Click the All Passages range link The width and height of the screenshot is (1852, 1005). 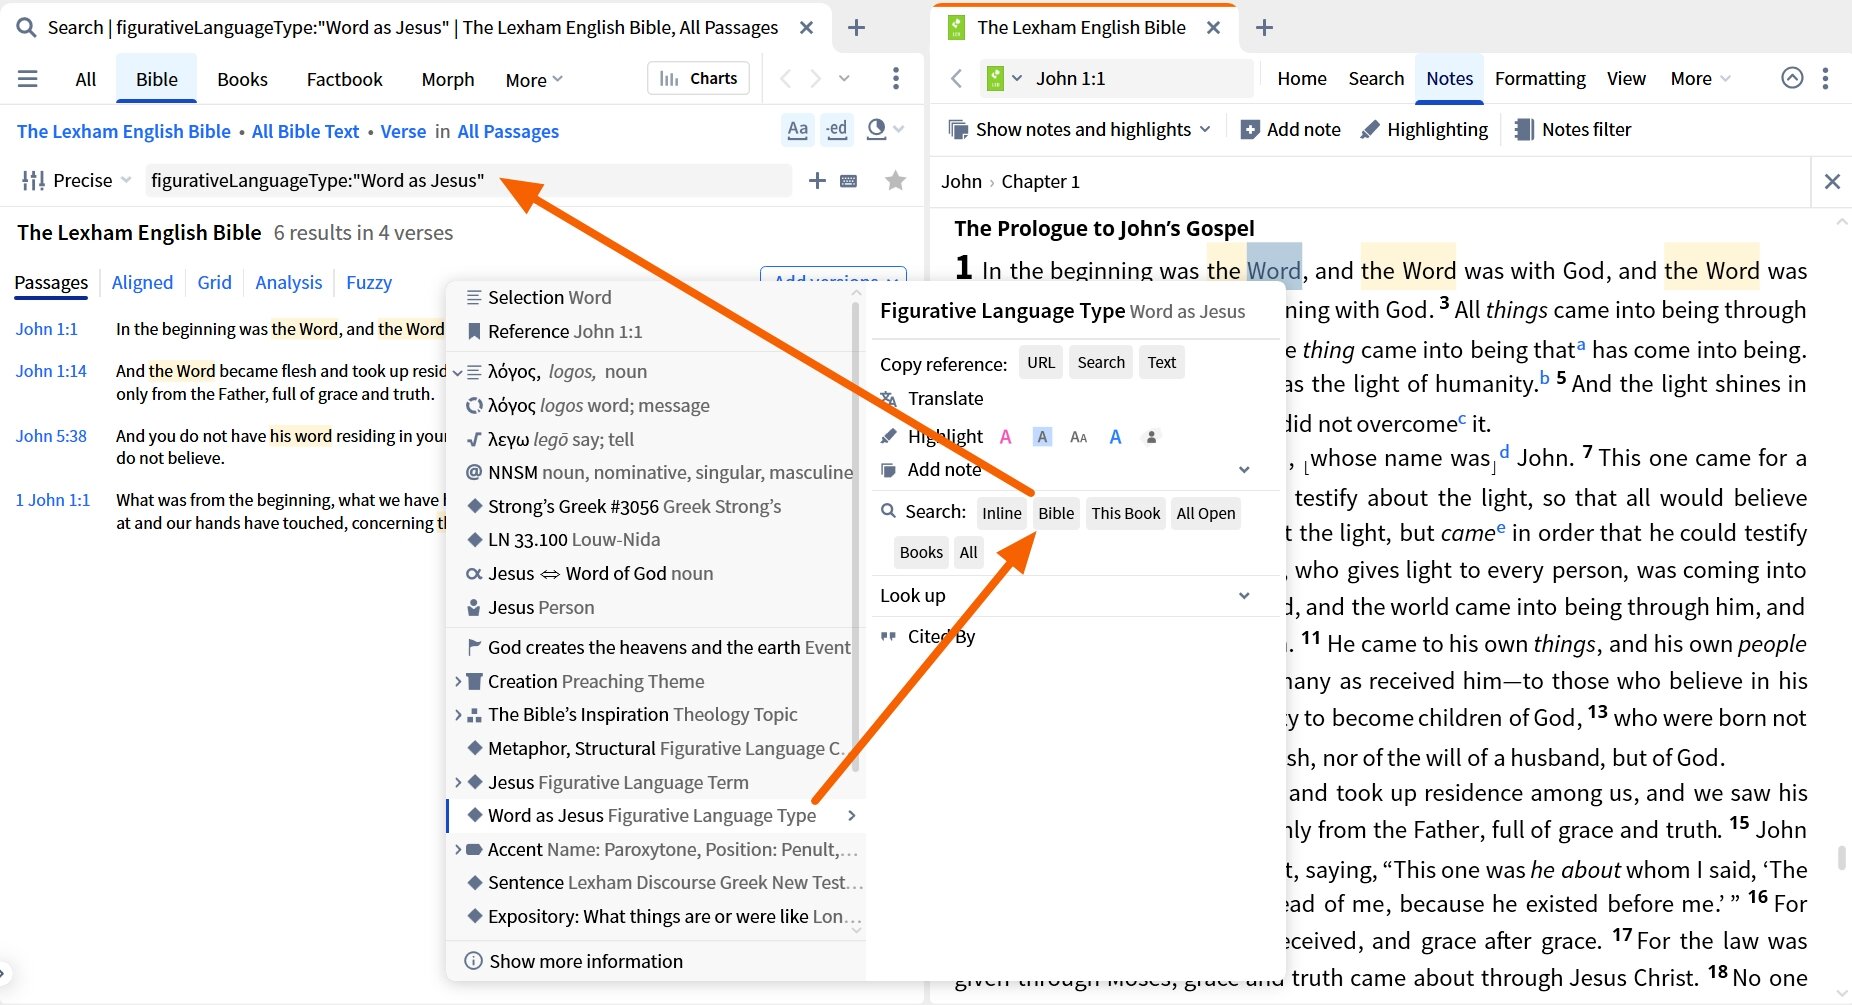click(x=508, y=131)
